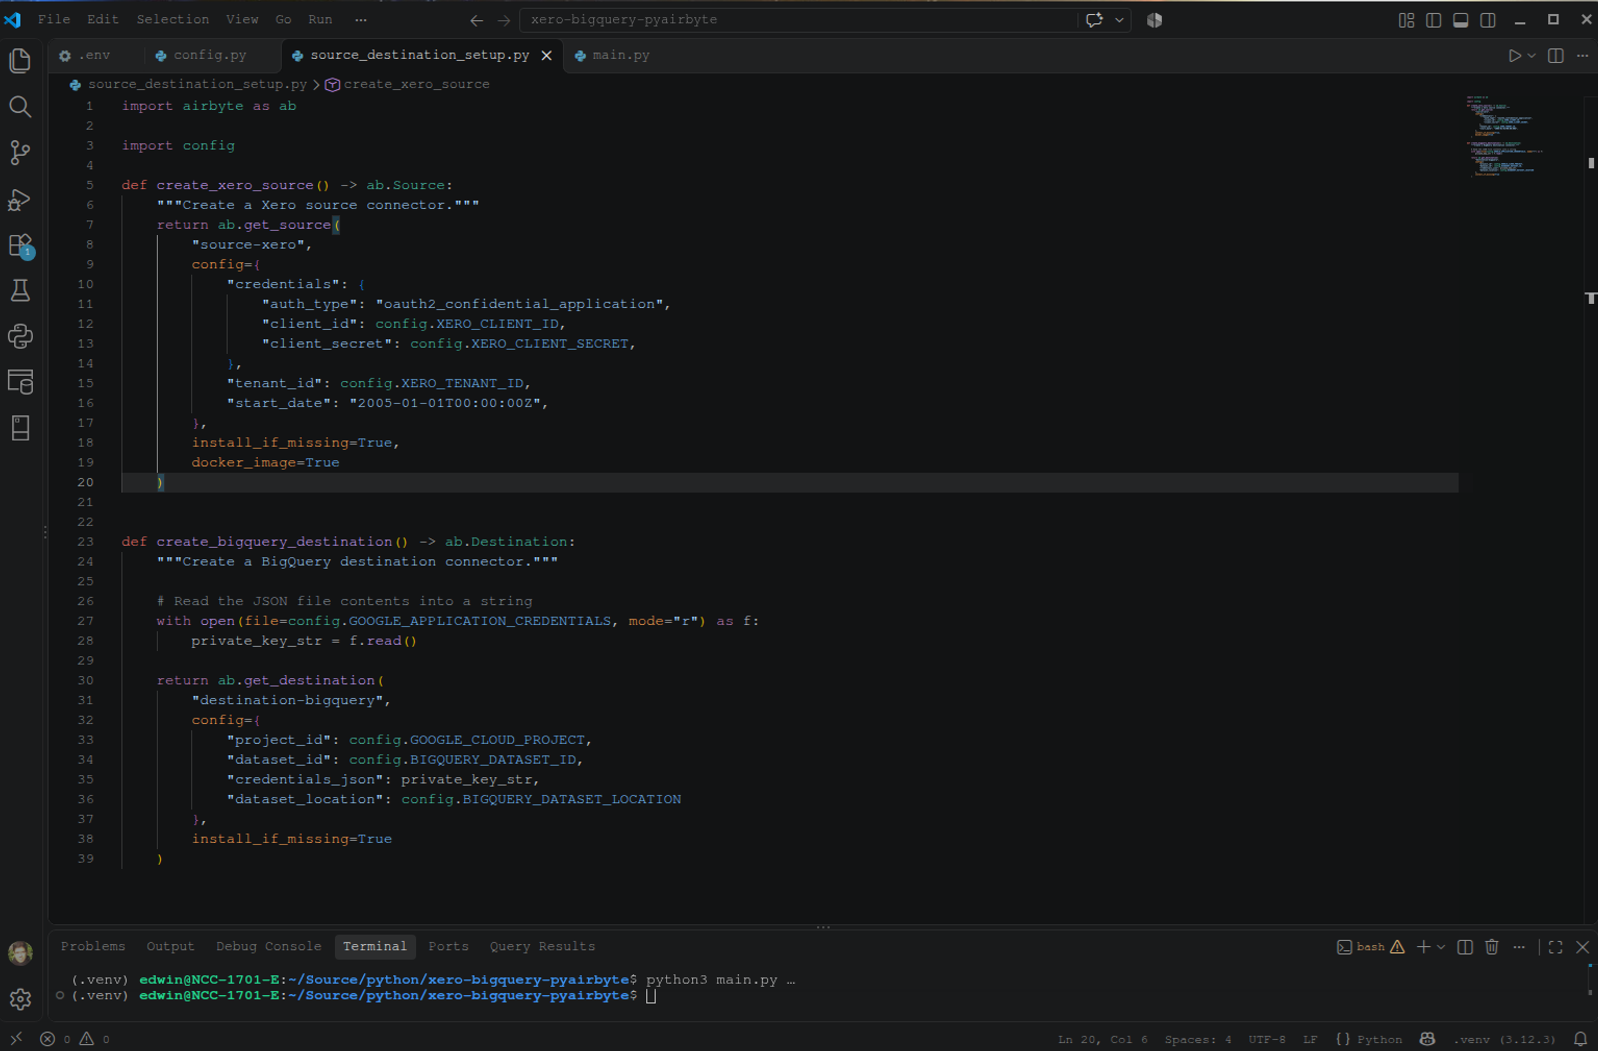Click the .venv (3.12.3) interpreter selector
The height and width of the screenshot is (1051, 1598).
1504,1039
